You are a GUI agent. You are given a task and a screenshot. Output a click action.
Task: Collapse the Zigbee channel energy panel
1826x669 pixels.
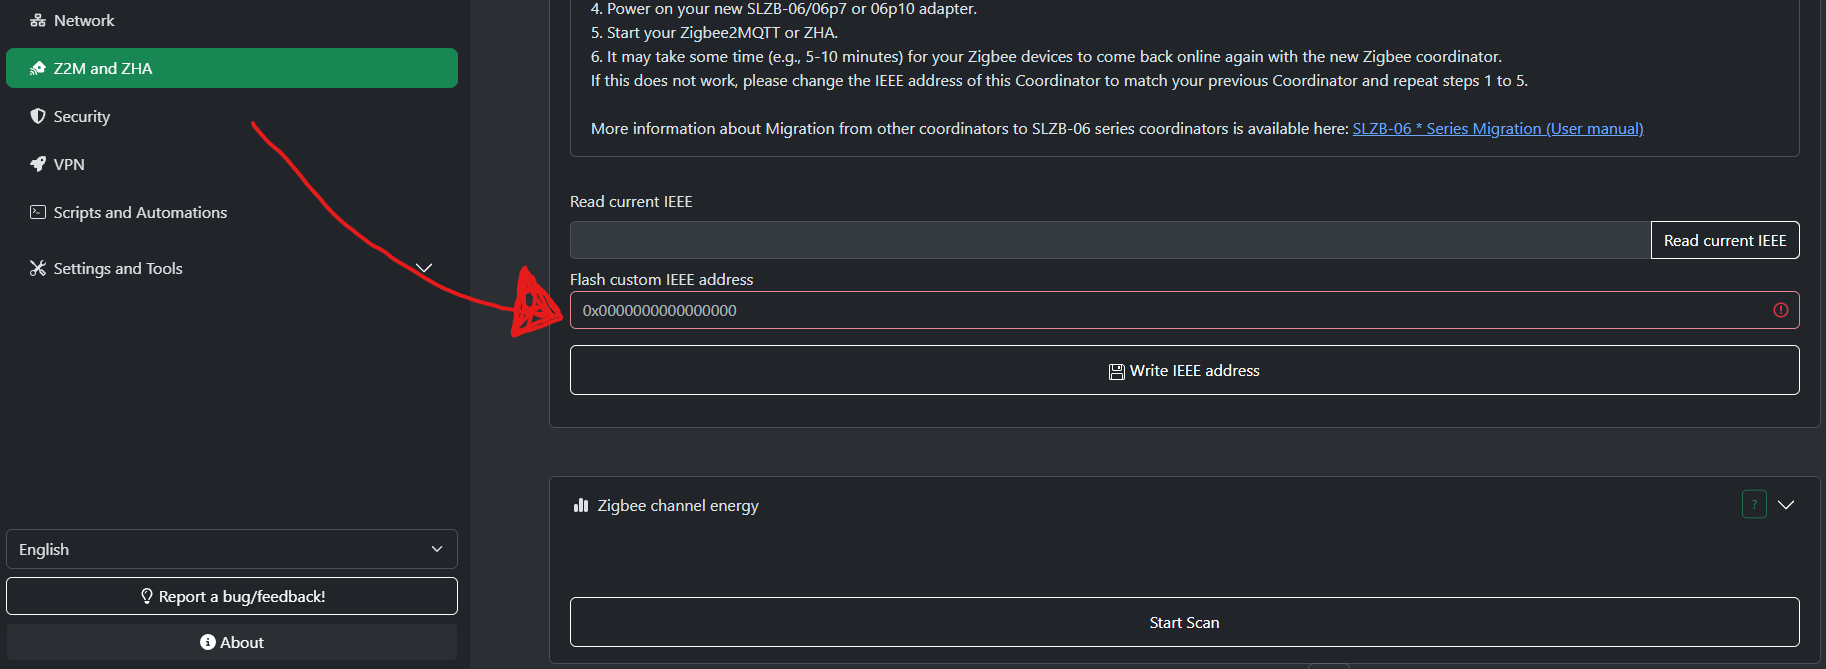tap(1786, 505)
